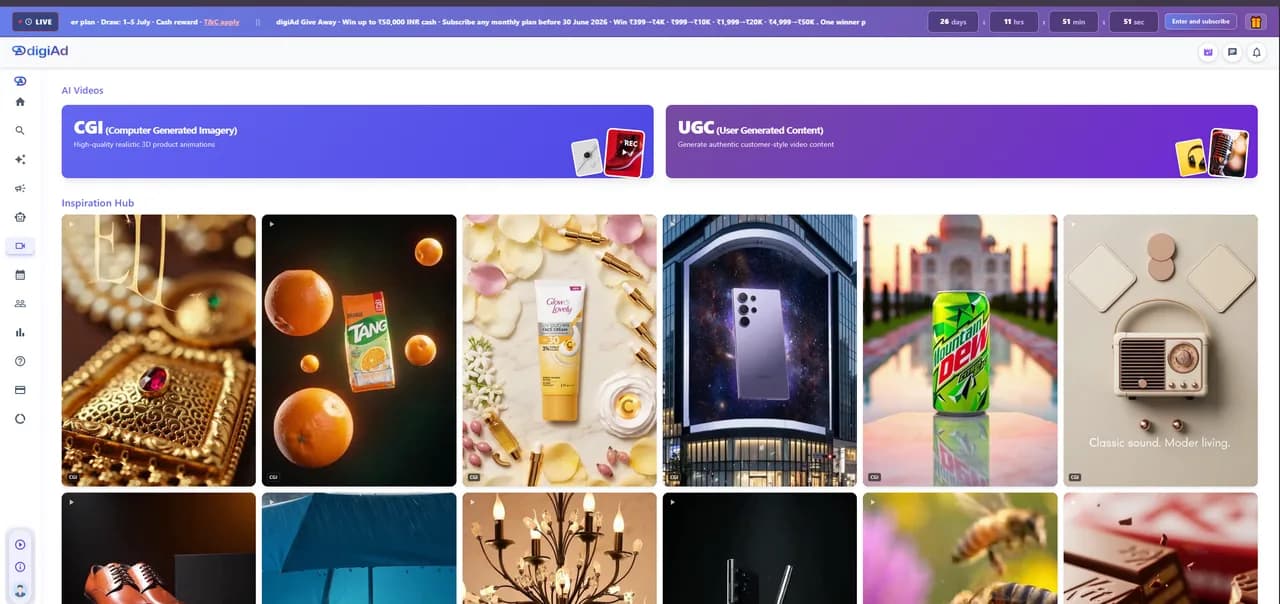
Task: Click the "11 hrs" countdown box
Action: pyautogui.click(x=1014, y=21)
